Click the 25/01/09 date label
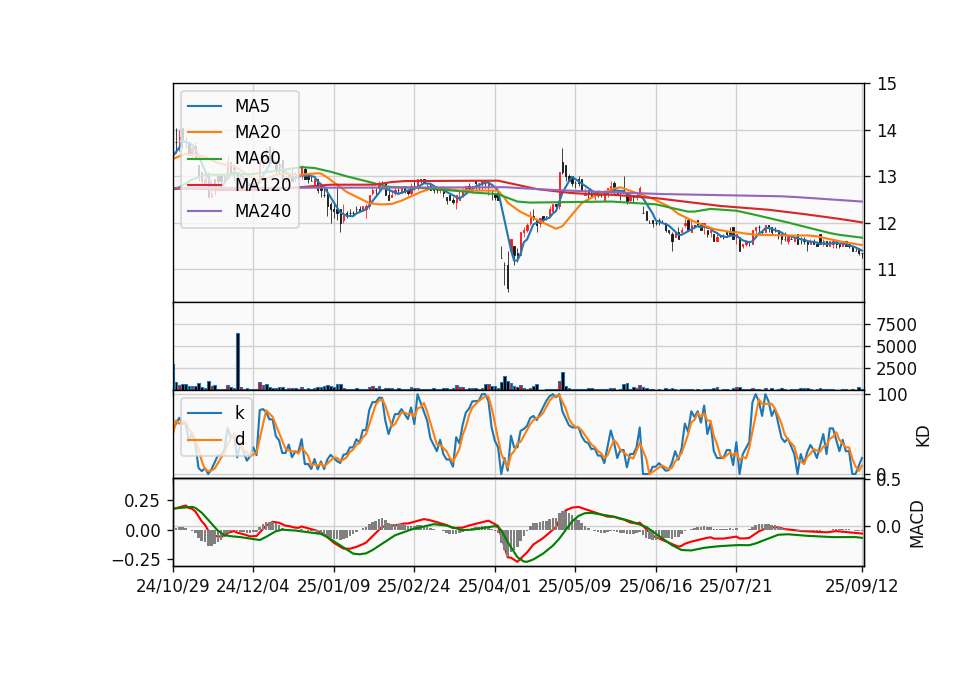Screen dimensions: 960x690 334,586
